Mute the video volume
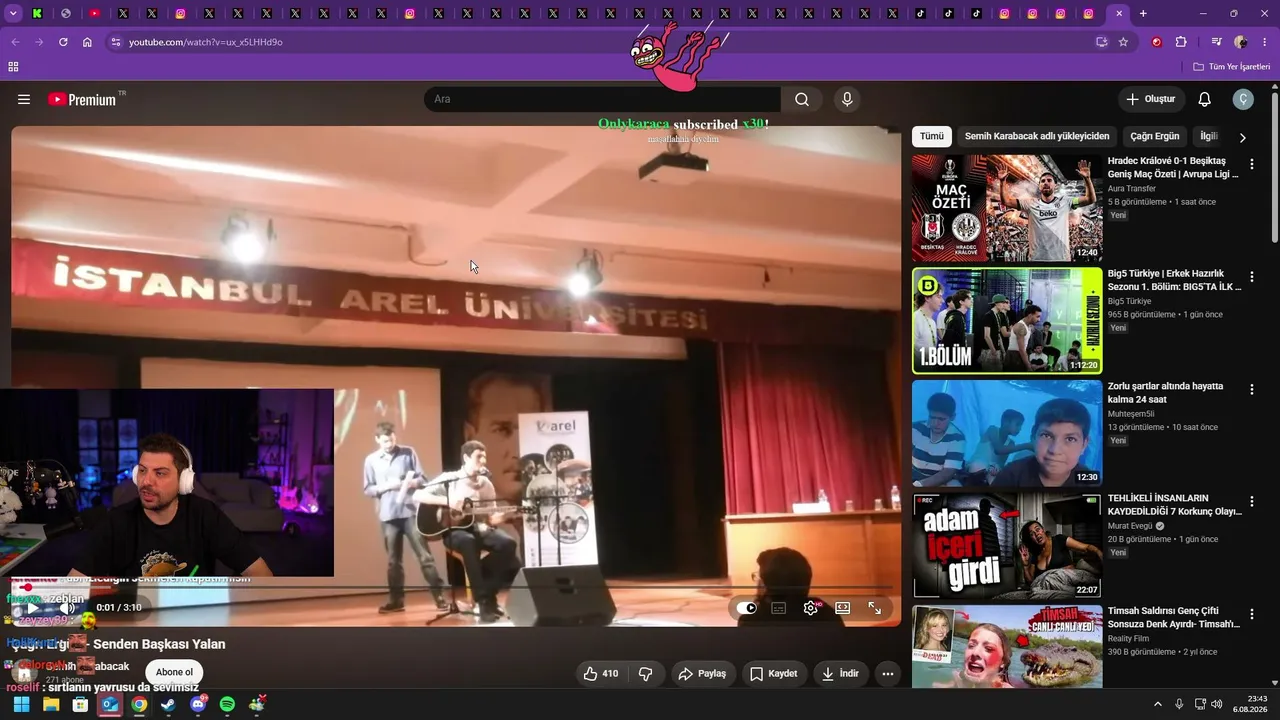This screenshot has width=1280, height=720. coord(67,608)
